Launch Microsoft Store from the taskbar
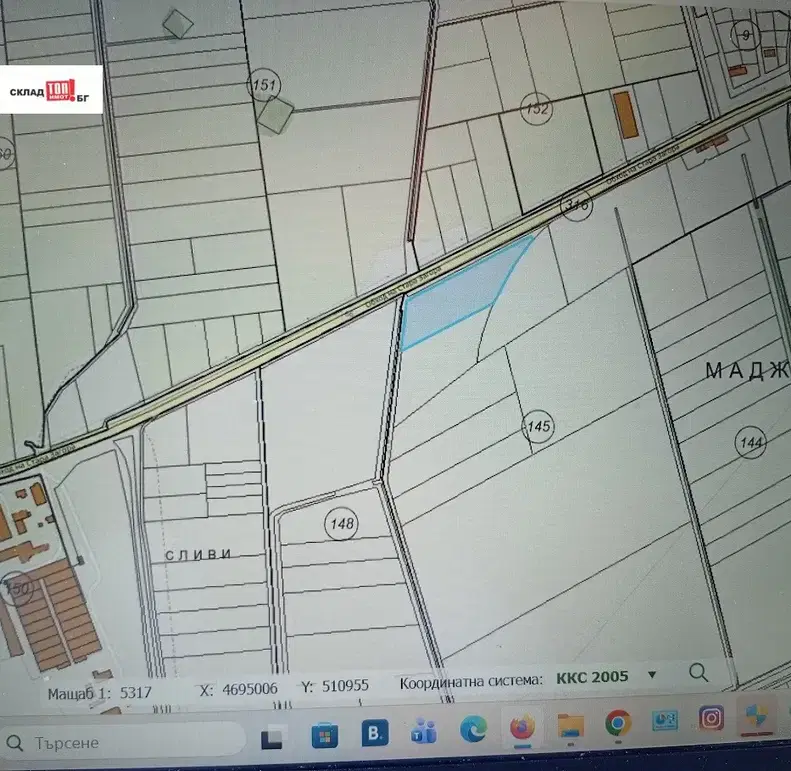This screenshot has height=771, width=791. pos(325,736)
